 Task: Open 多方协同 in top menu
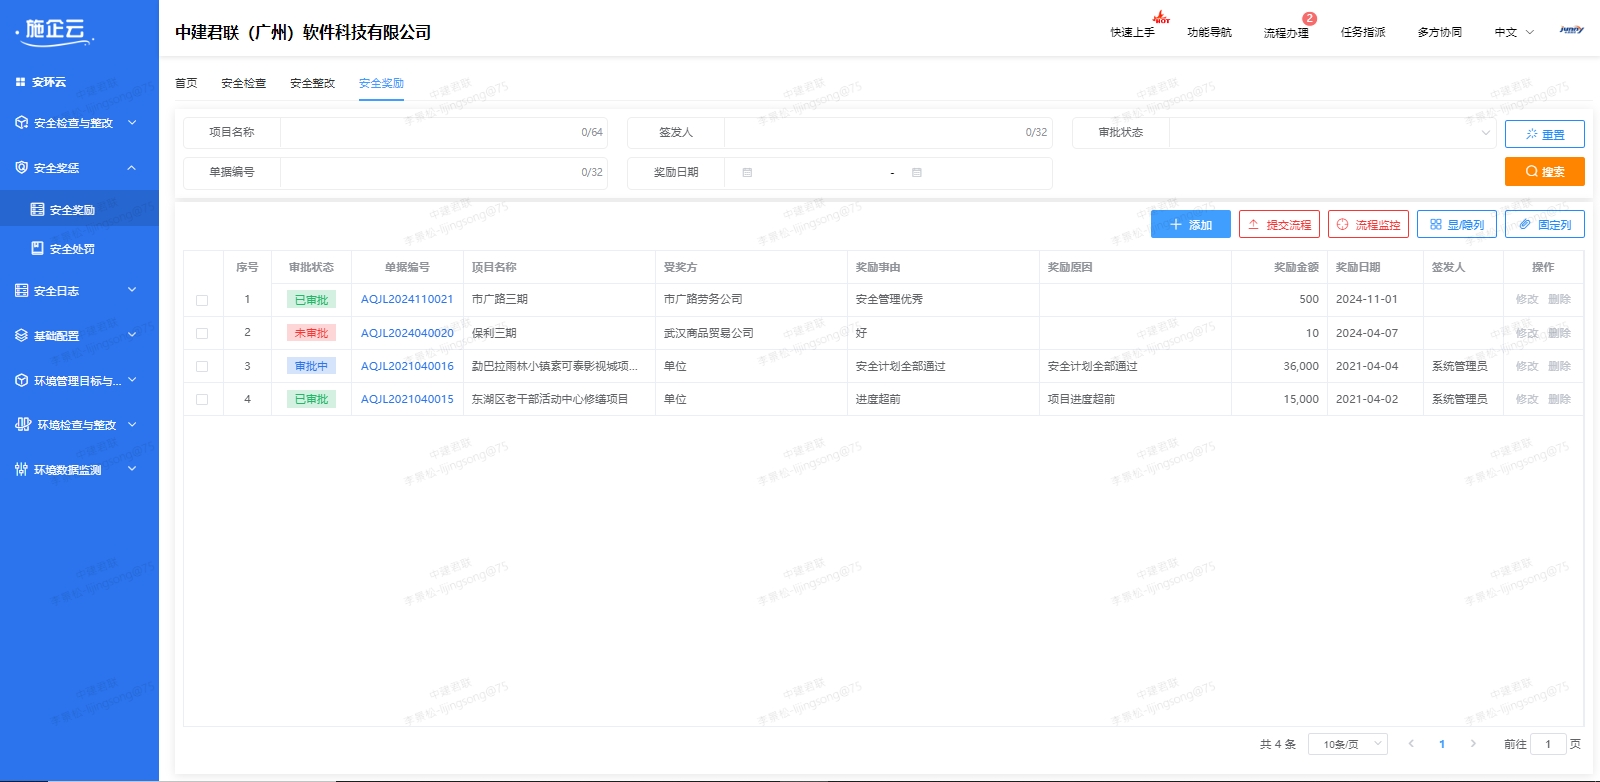[x=1440, y=32]
